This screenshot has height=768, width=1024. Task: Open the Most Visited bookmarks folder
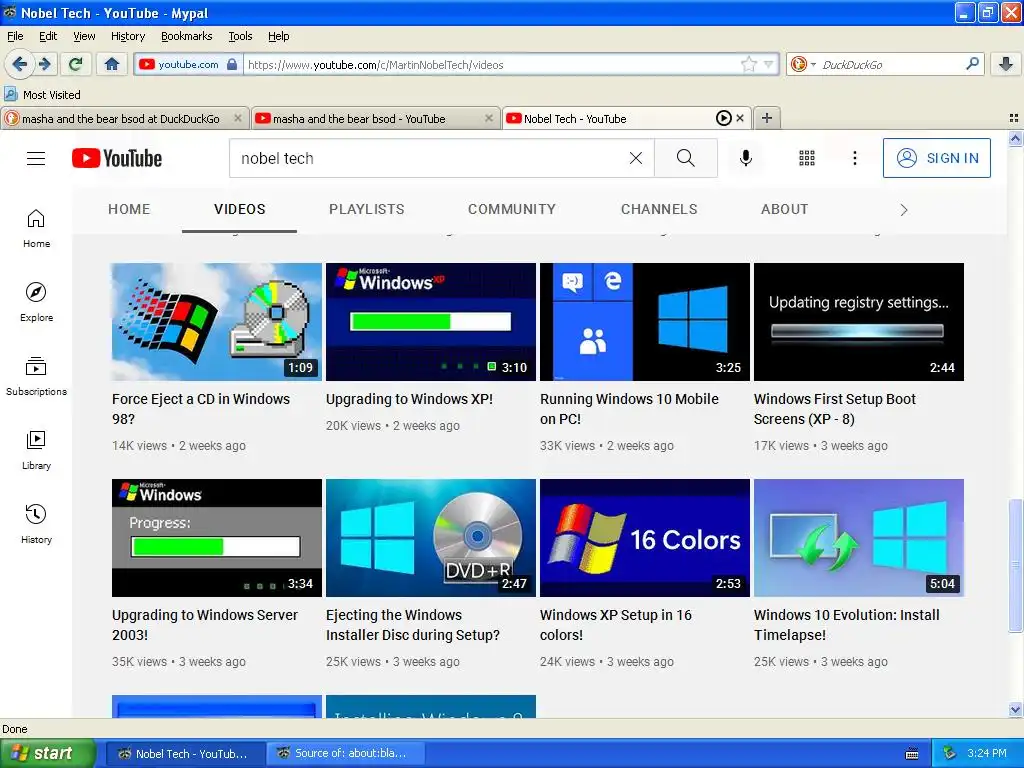(43, 95)
